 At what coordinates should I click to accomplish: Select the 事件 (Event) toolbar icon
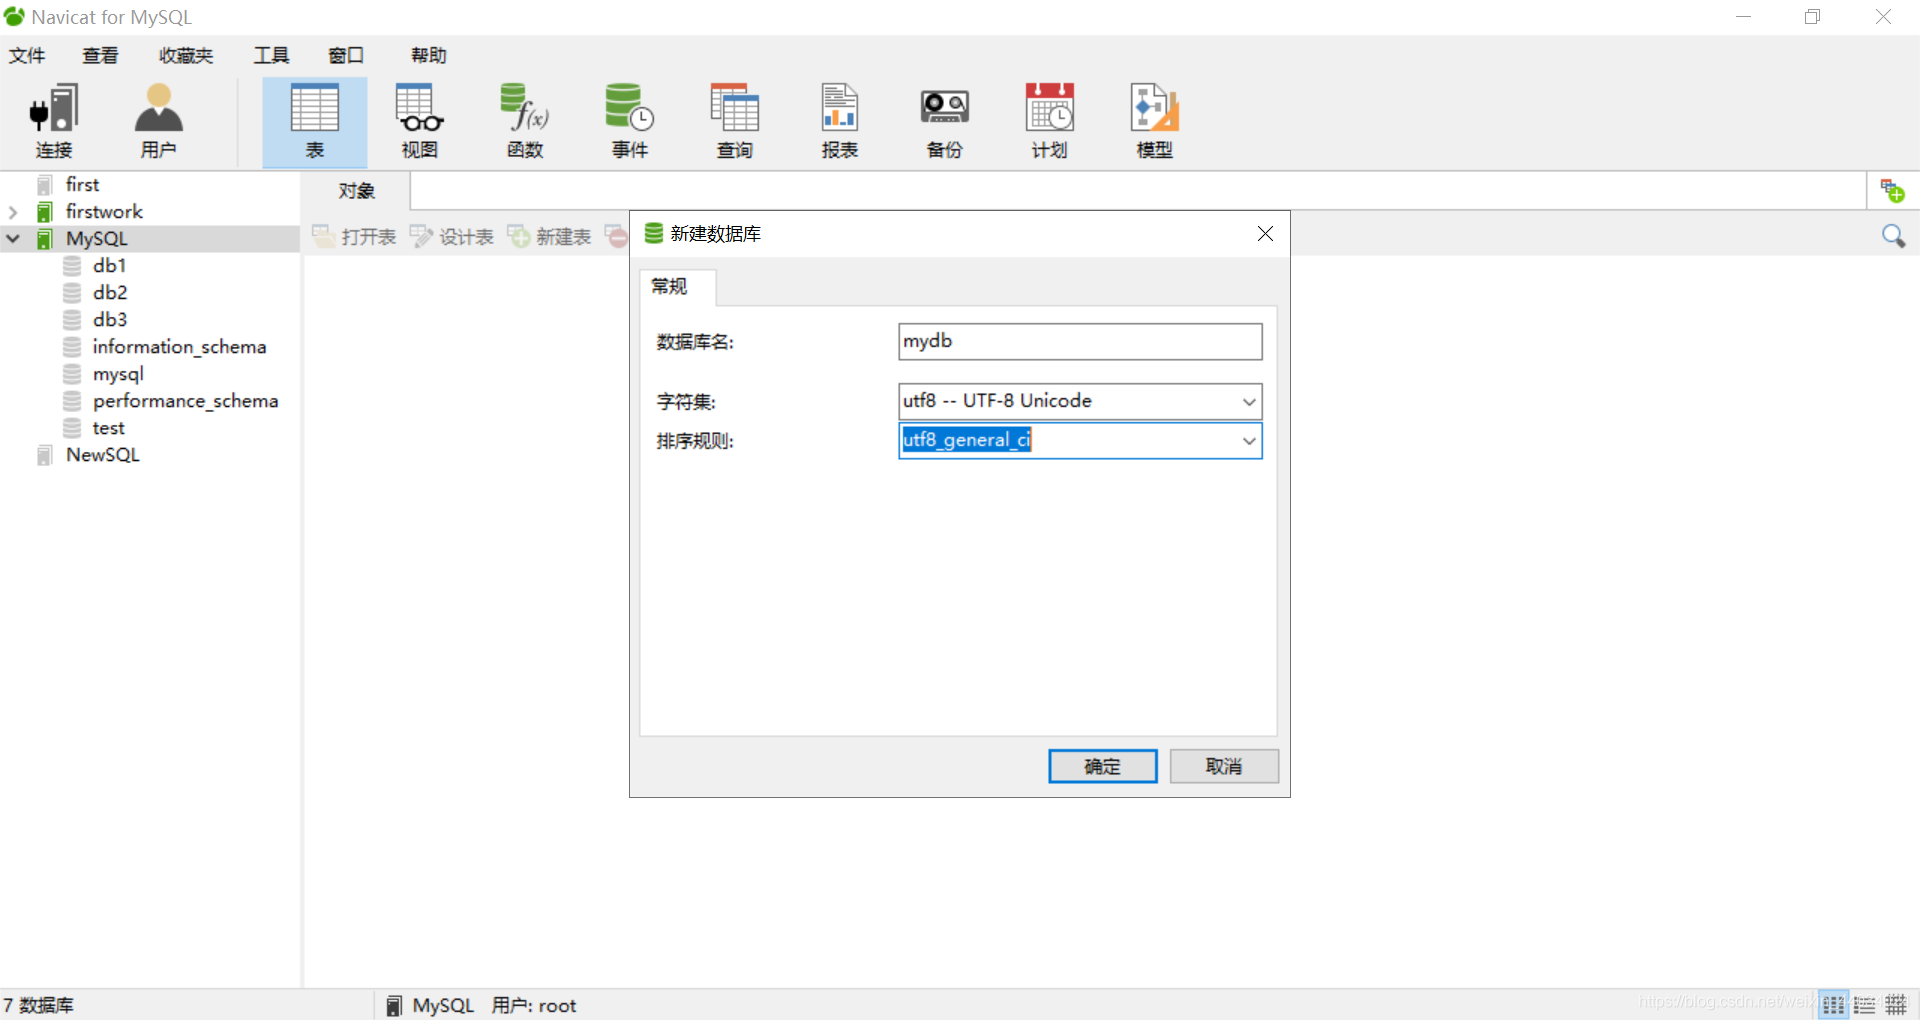(x=629, y=121)
